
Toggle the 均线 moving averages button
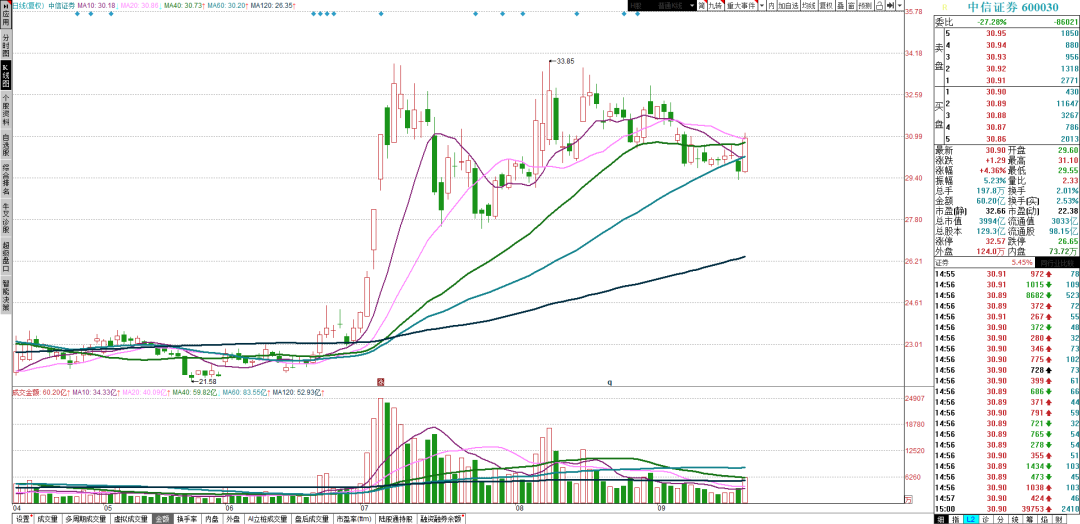pos(809,5)
